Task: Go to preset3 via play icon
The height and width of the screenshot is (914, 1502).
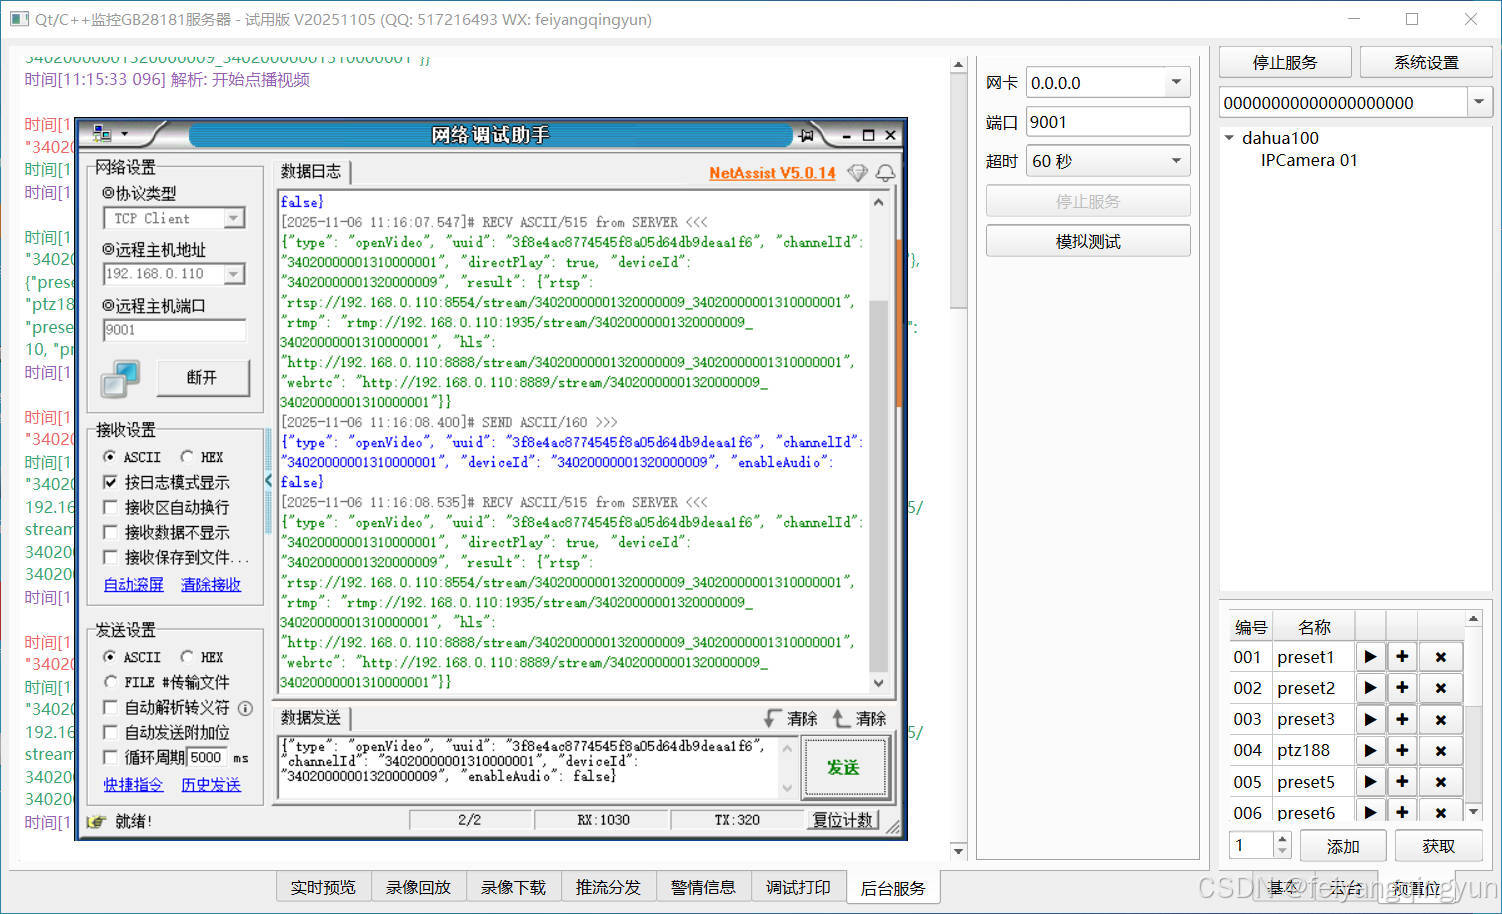Action: click(x=1370, y=719)
